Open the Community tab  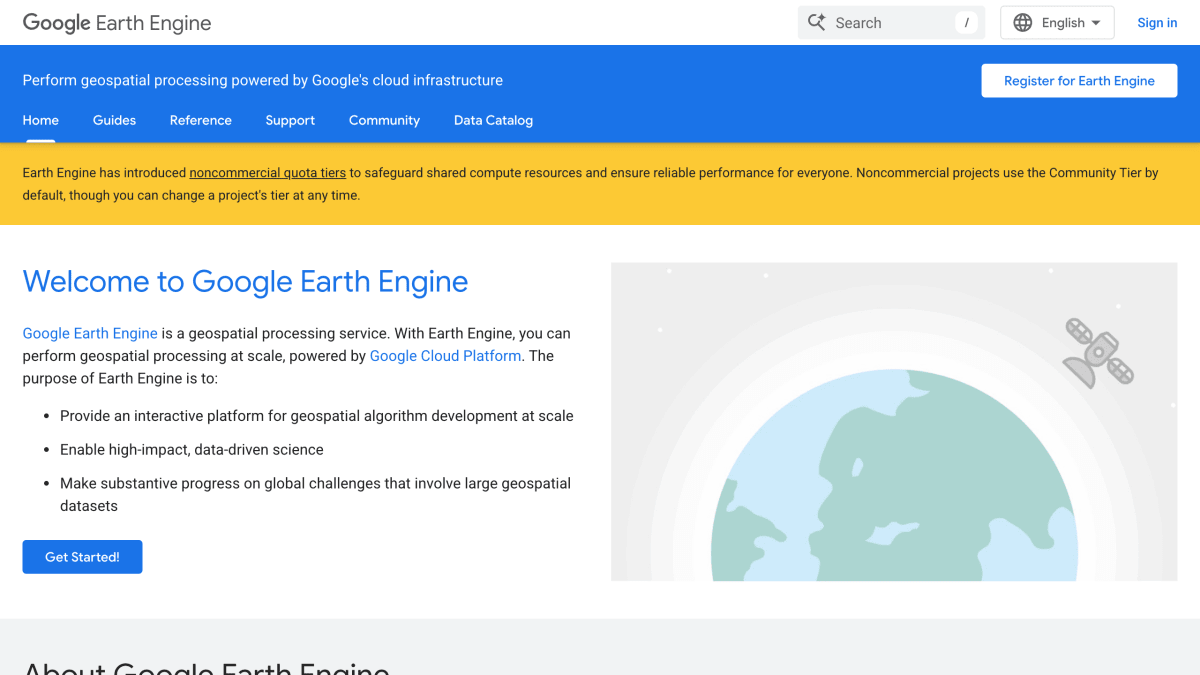384,120
